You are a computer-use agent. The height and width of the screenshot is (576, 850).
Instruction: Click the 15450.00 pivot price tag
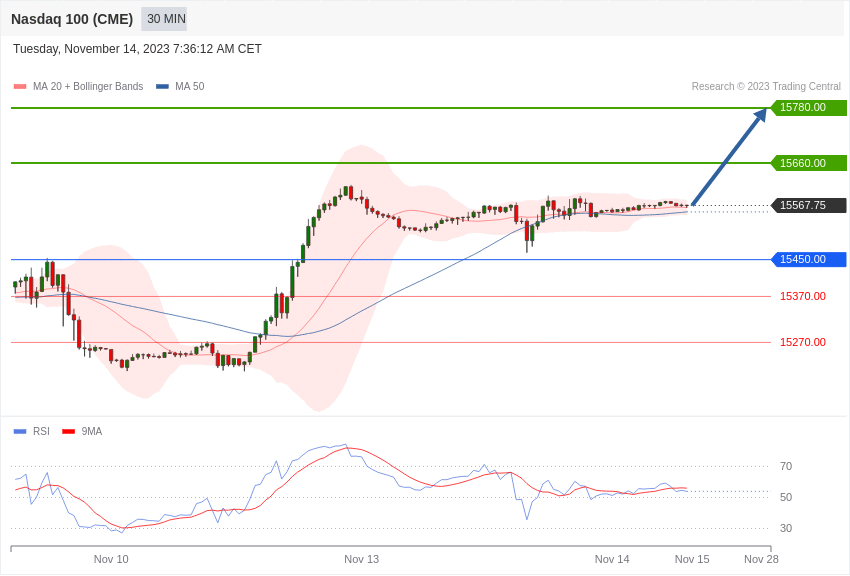pyautogui.click(x=808, y=259)
